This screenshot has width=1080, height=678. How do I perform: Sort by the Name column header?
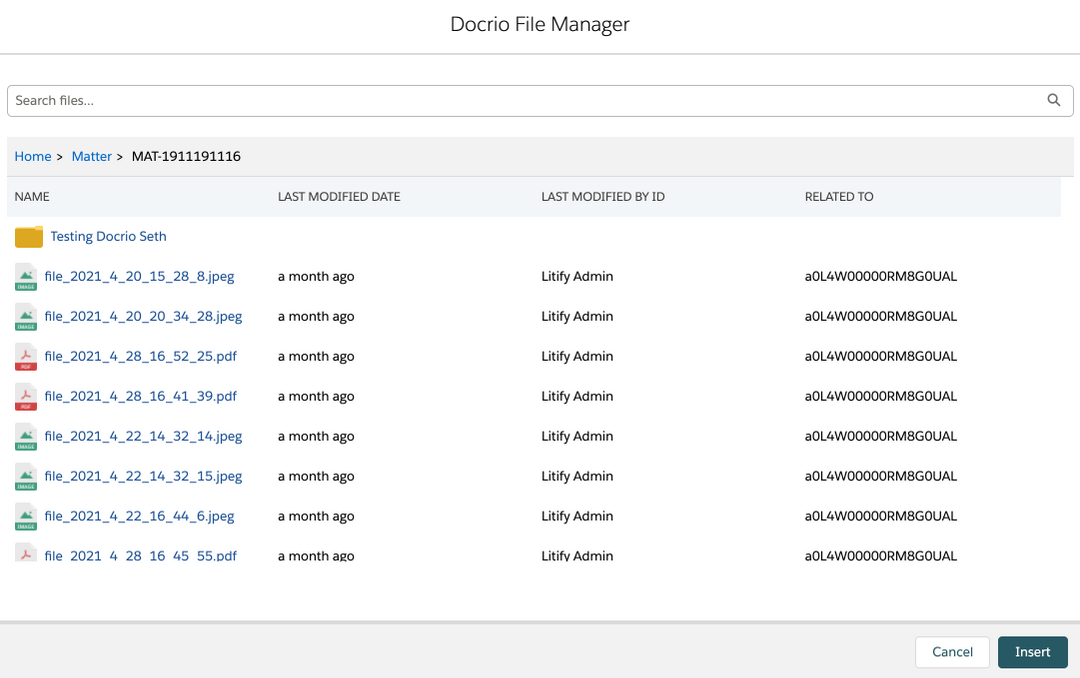click(x=32, y=197)
